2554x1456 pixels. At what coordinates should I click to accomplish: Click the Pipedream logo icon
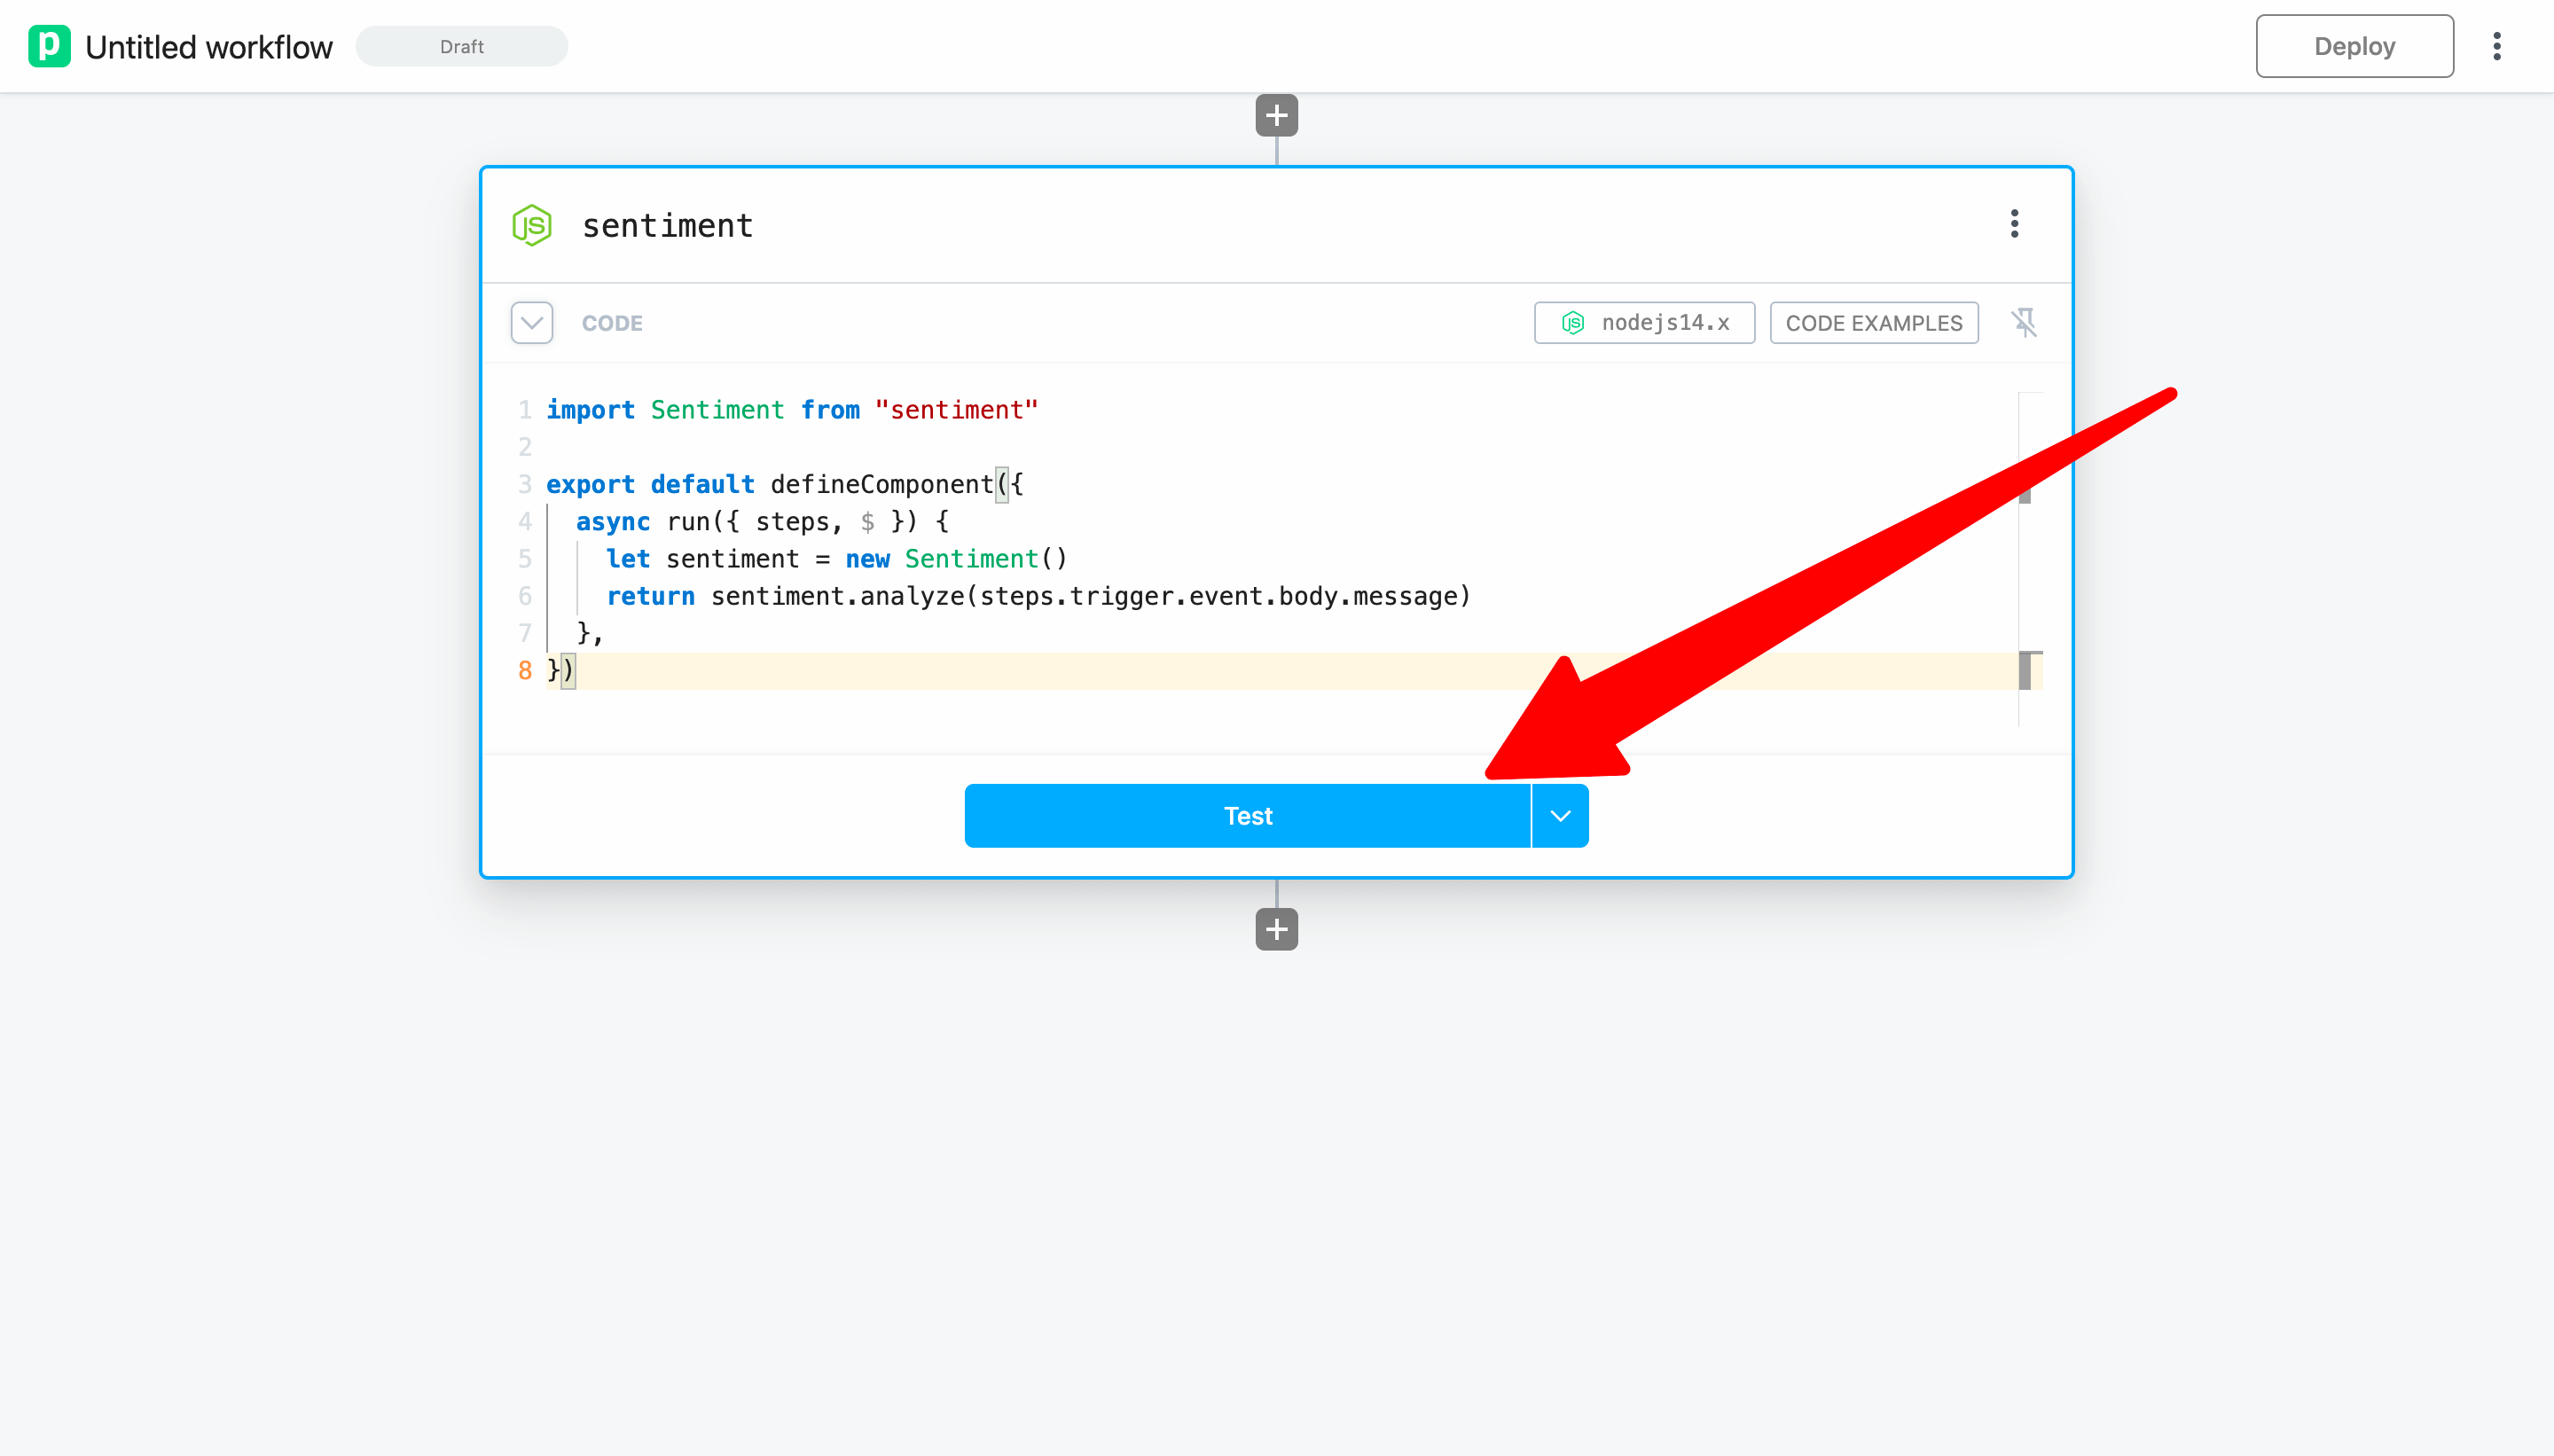pyautogui.click(x=49, y=47)
